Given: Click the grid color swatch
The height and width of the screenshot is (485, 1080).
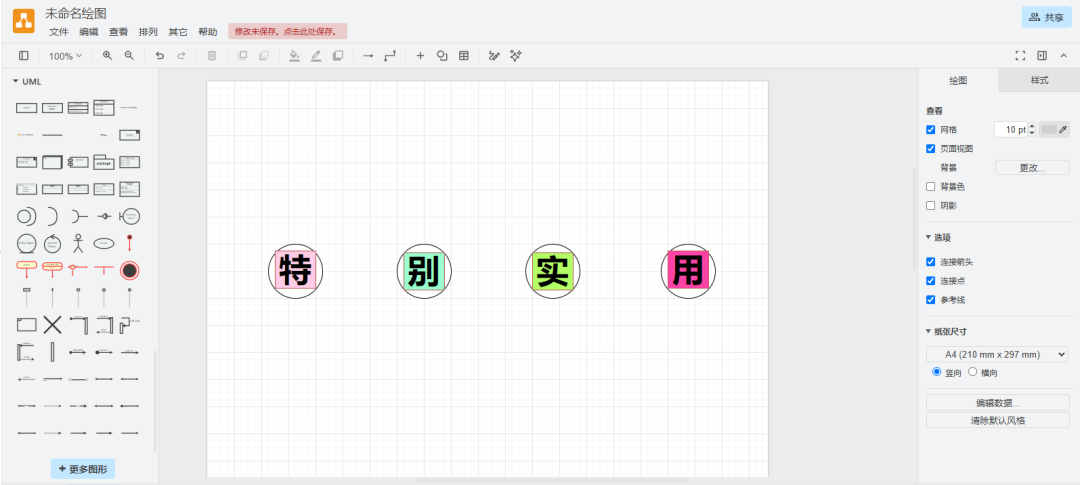Looking at the screenshot, I should (1049, 130).
